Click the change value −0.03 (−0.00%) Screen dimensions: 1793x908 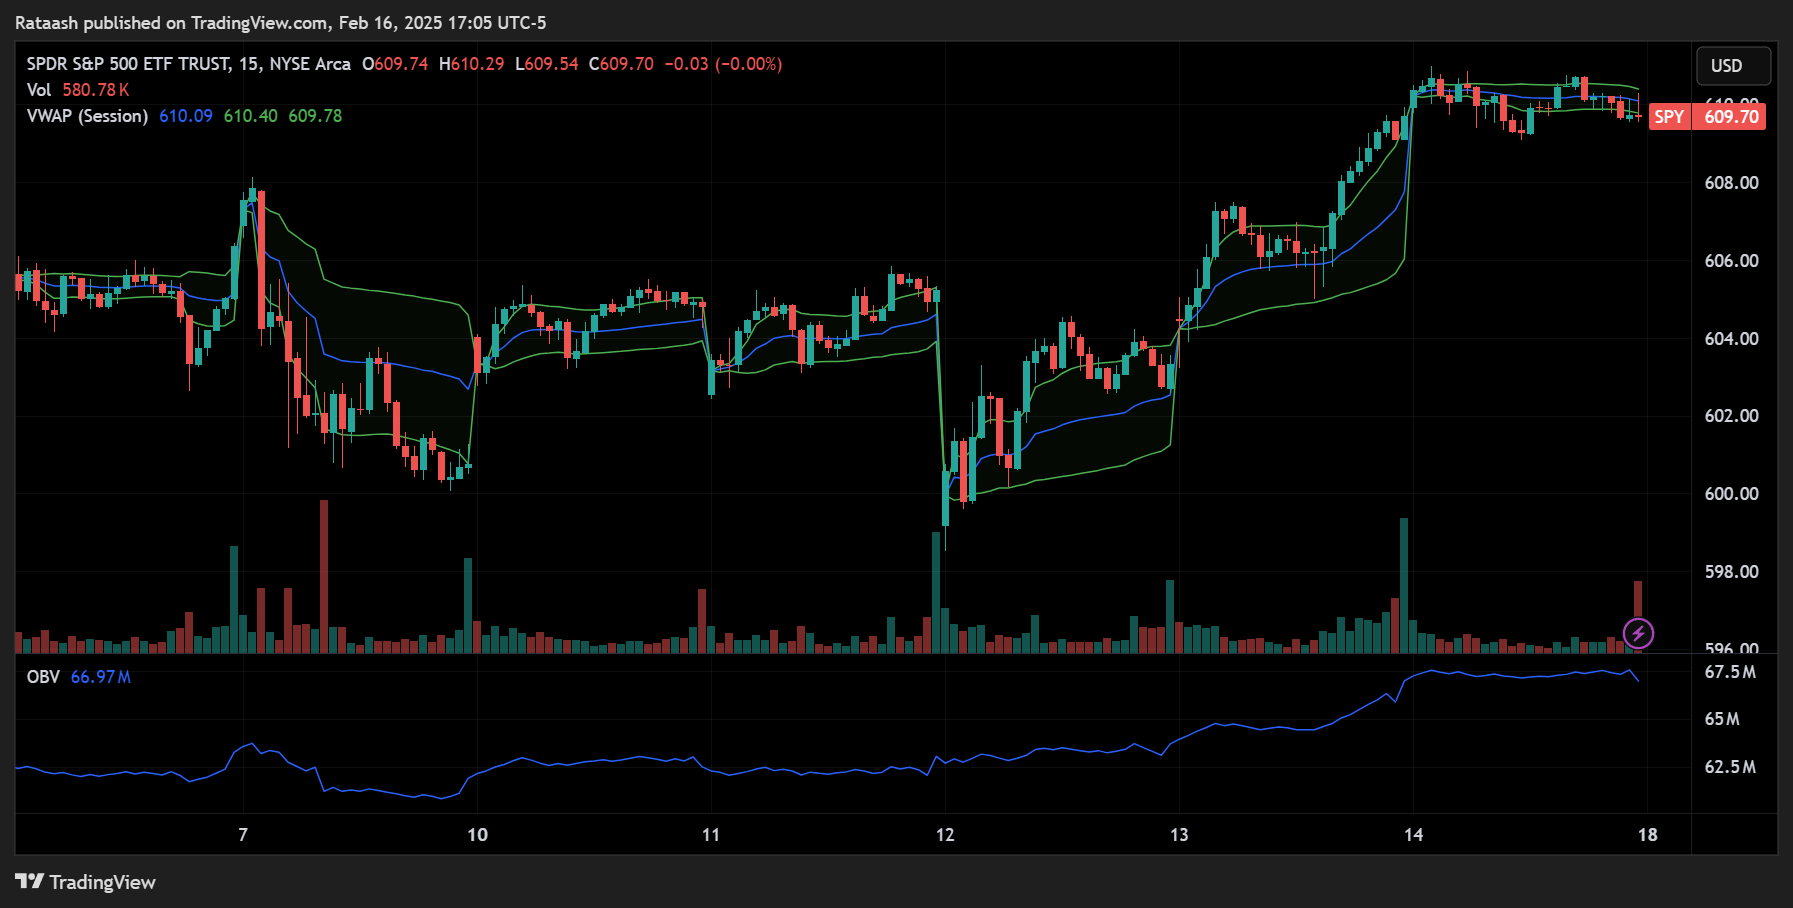pos(724,64)
